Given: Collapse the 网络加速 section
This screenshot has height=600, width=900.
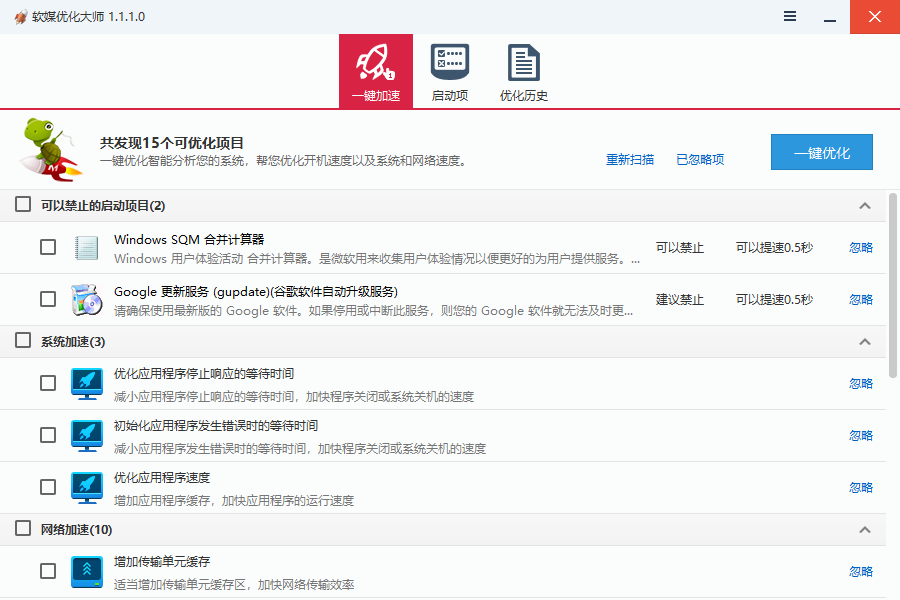Looking at the screenshot, I should pos(865,529).
